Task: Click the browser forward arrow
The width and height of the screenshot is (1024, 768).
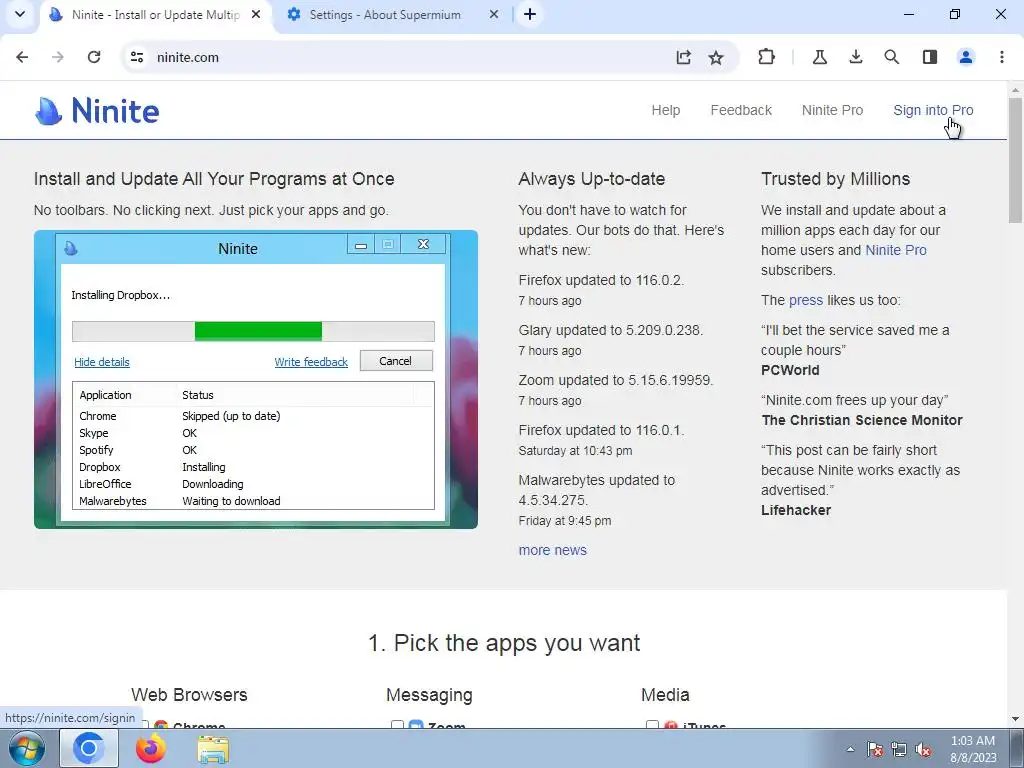Action: (58, 57)
